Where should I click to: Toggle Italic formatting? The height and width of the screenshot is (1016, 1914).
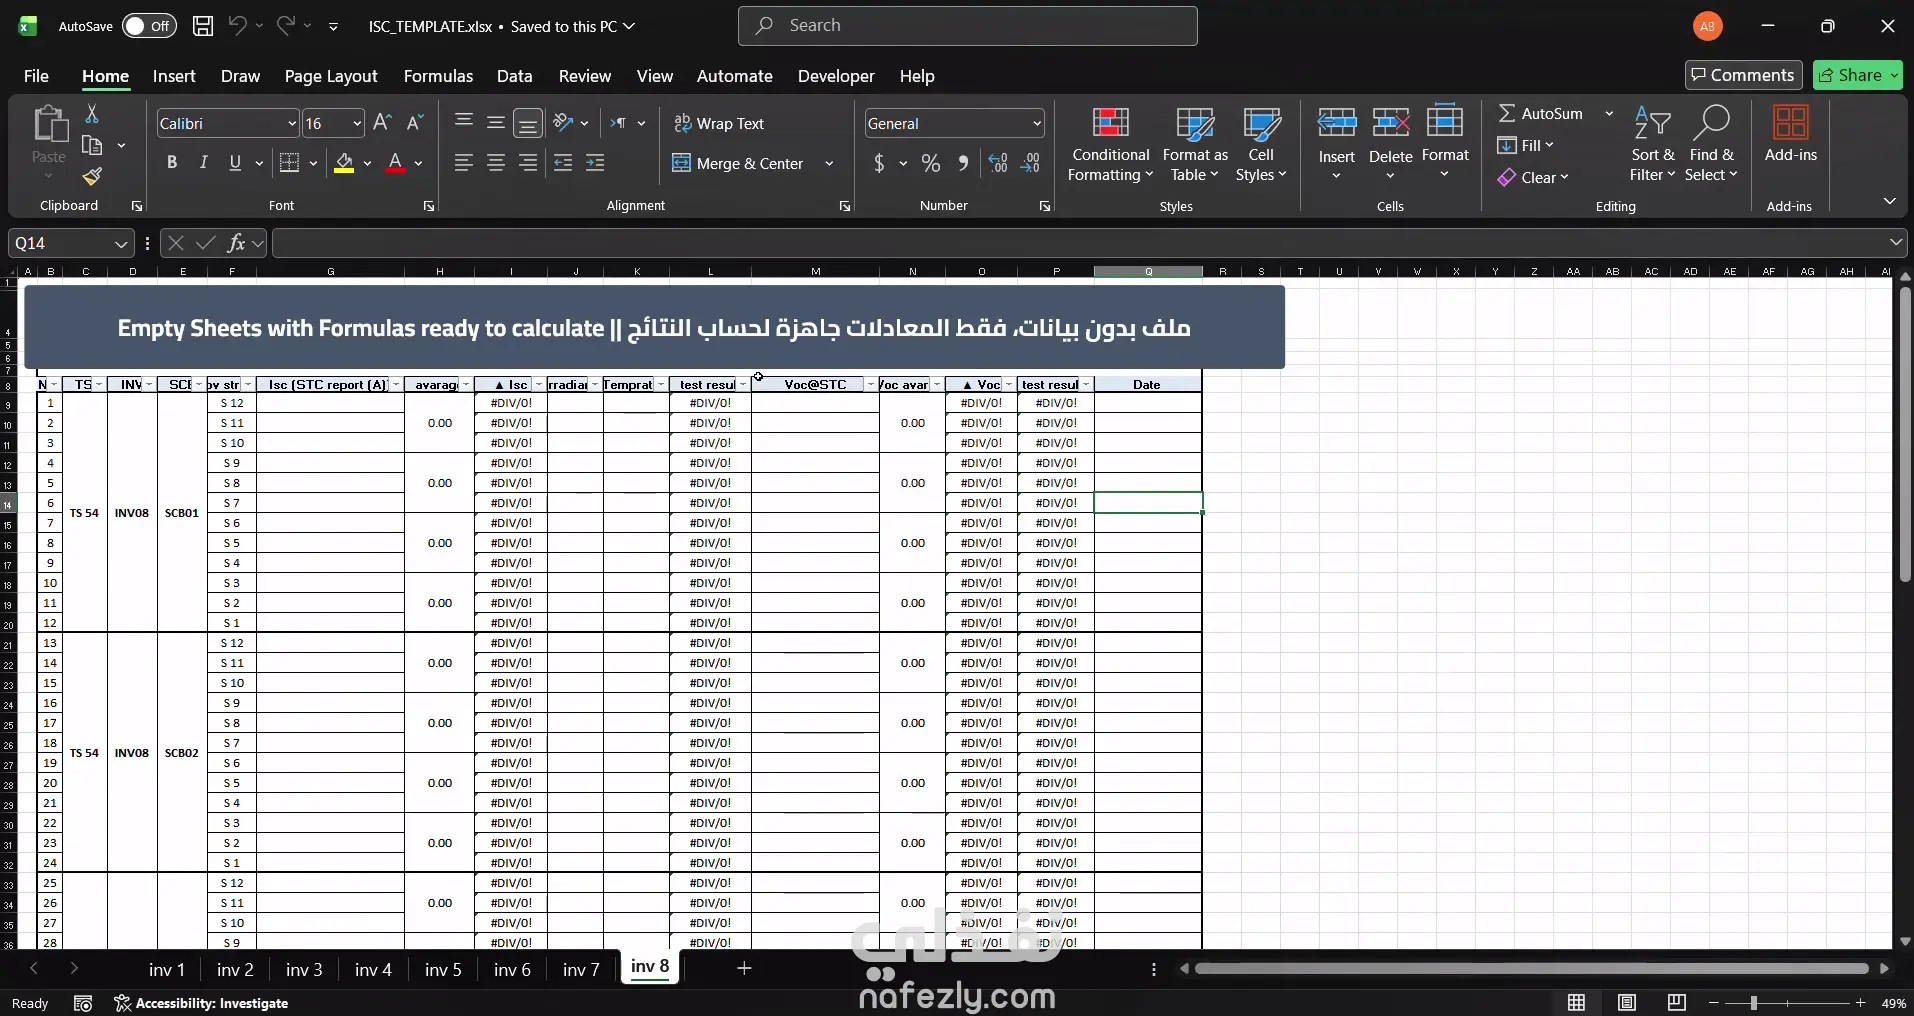[x=204, y=163]
